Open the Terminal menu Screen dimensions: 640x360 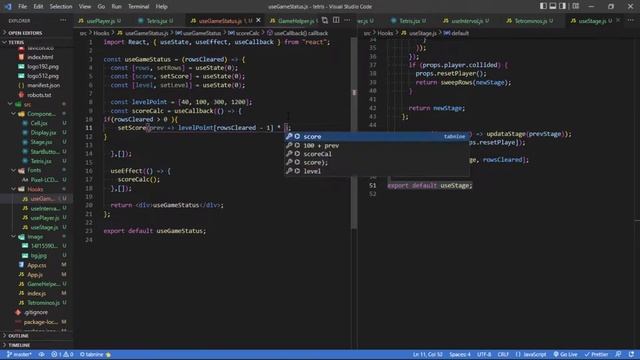coord(139,7)
